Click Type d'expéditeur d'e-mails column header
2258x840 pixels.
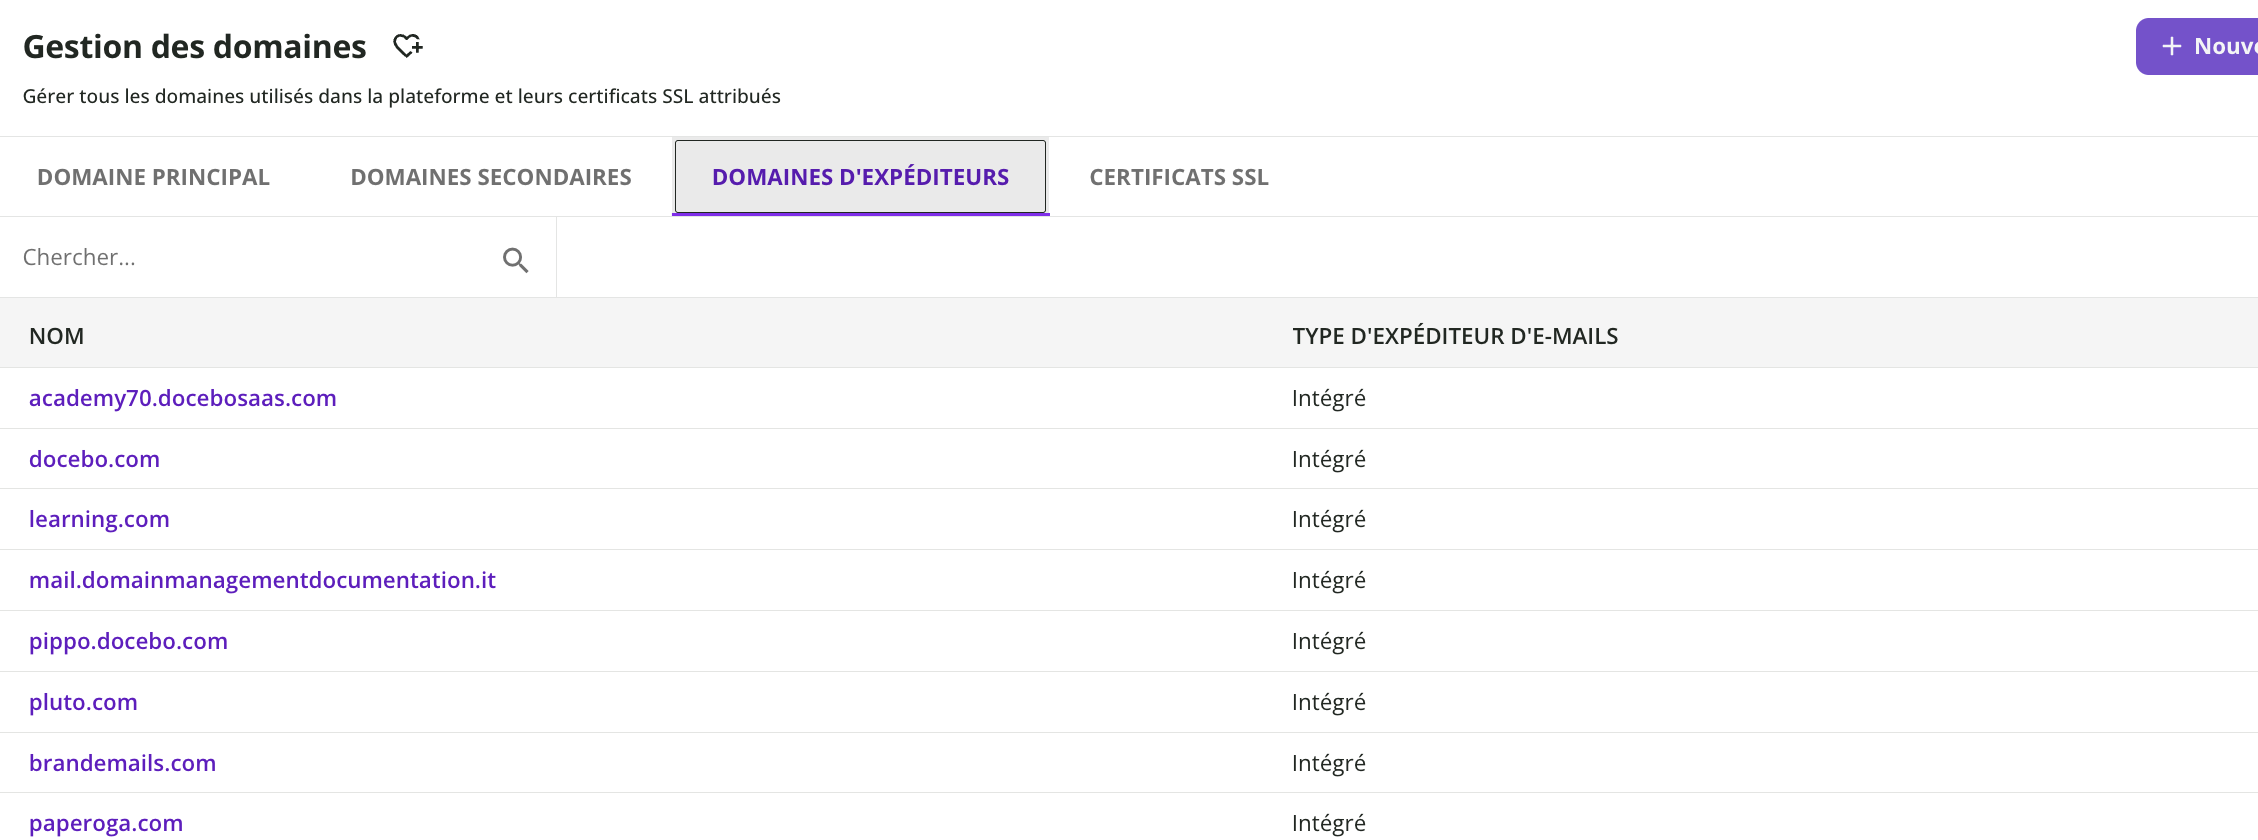click(x=1455, y=336)
